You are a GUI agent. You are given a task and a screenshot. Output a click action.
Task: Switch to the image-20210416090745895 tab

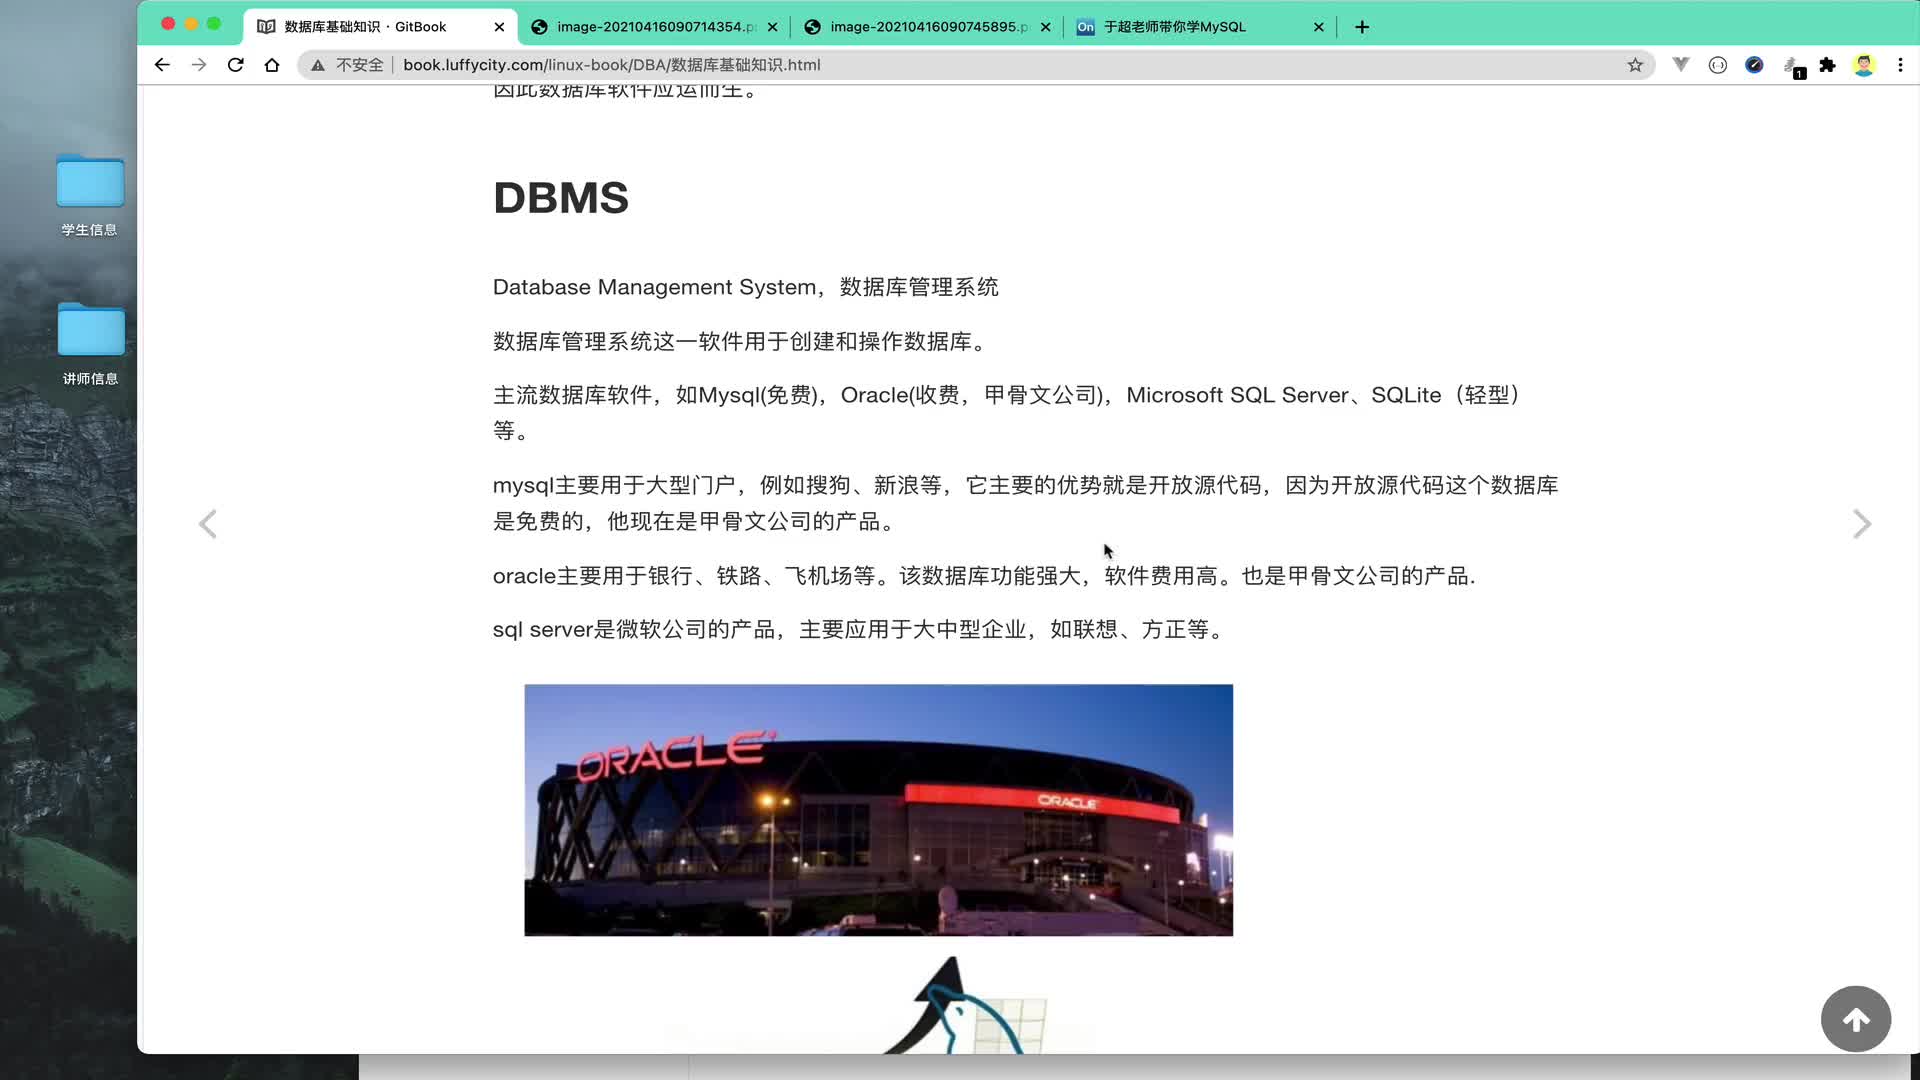928,27
